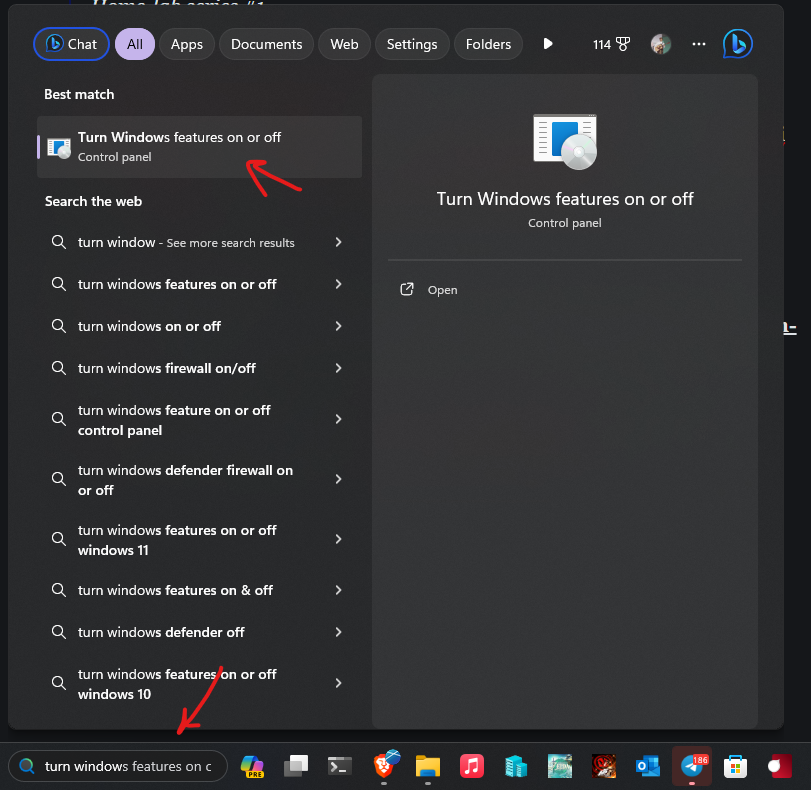Open Terminal from the taskbar
The width and height of the screenshot is (811, 790).
pyautogui.click(x=340, y=766)
